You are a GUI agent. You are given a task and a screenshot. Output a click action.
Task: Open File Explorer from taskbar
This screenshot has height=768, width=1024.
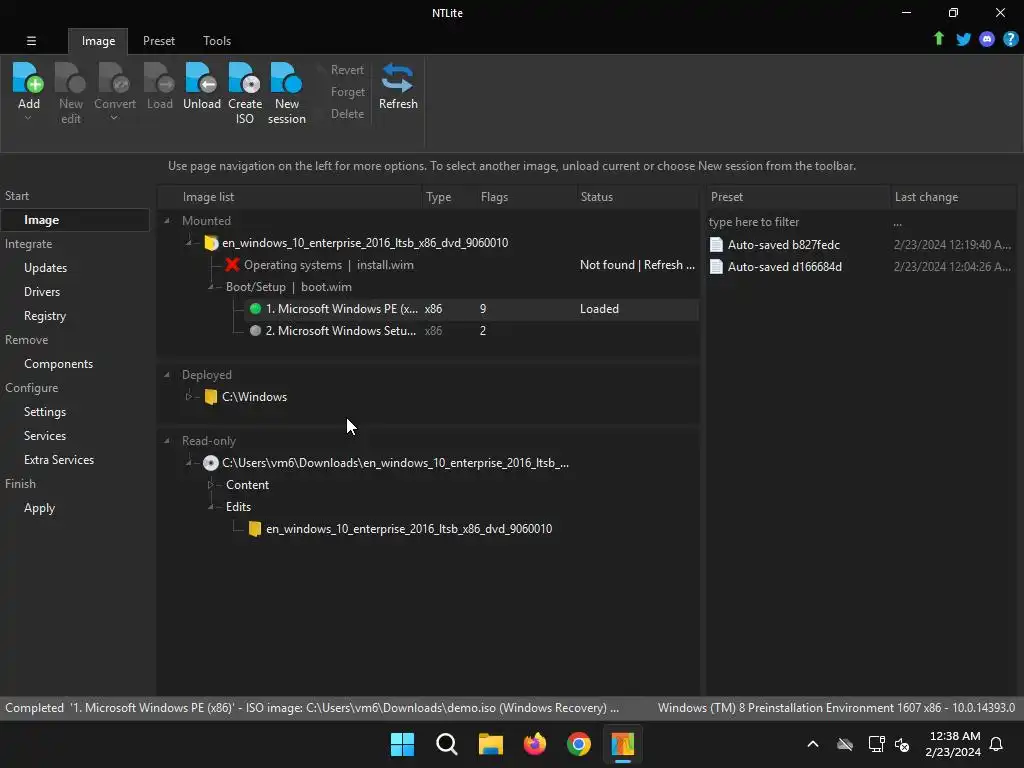490,744
